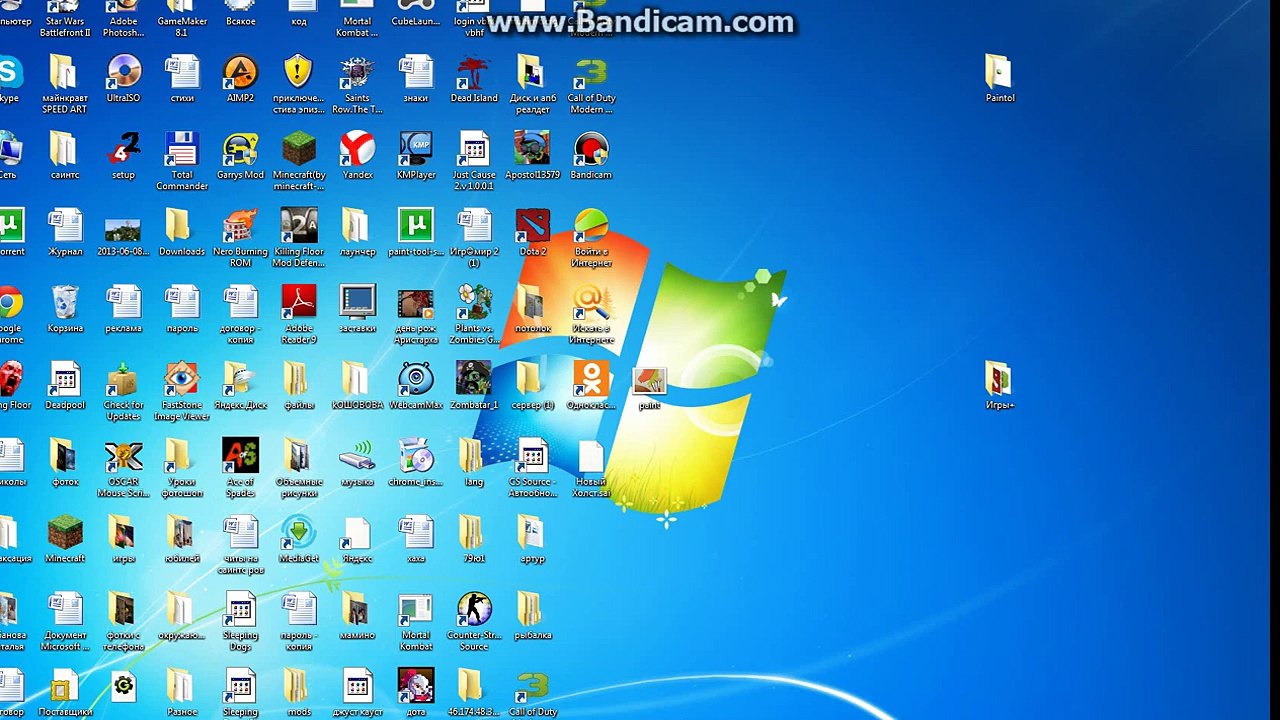The height and width of the screenshot is (720, 1280).
Task: Click the Уроки фотошоп folder
Action: pyautogui.click(x=182, y=468)
